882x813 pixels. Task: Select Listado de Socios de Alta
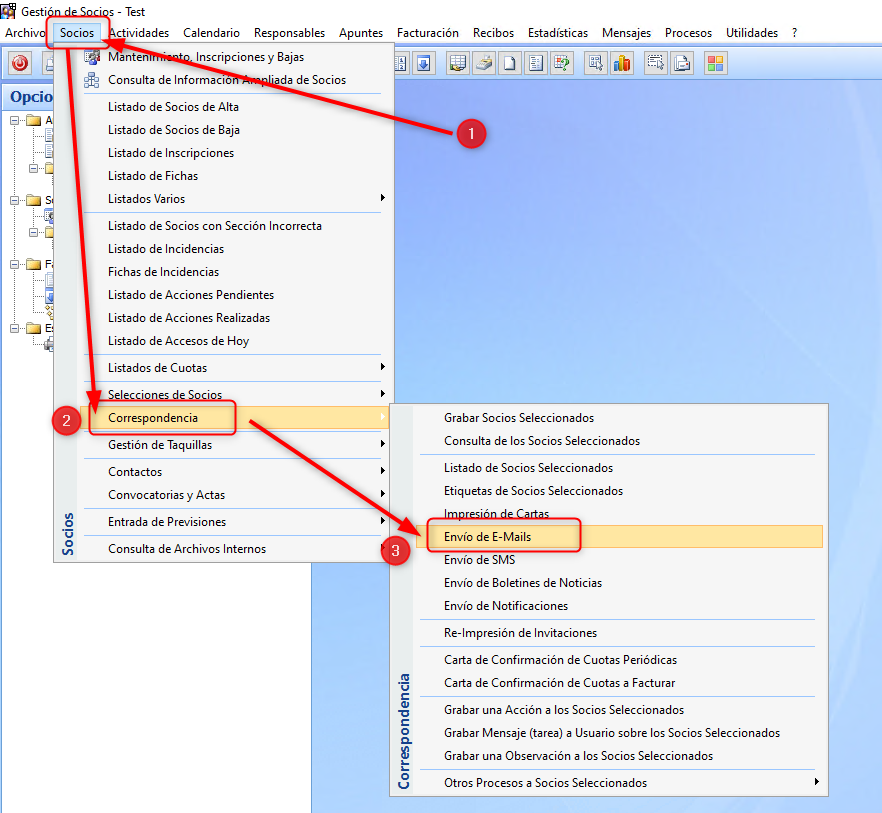tap(173, 107)
